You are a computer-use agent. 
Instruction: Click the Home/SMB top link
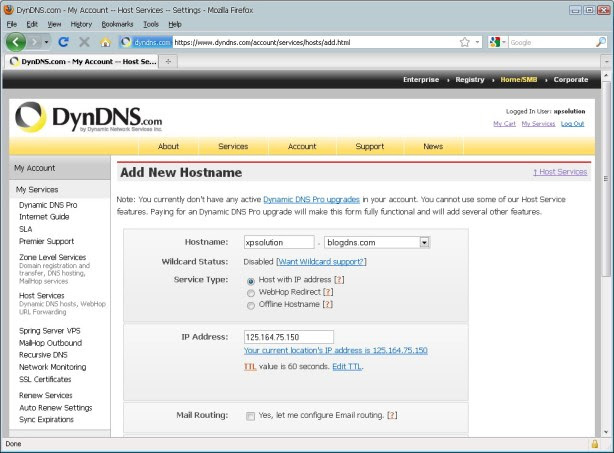pos(519,79)
